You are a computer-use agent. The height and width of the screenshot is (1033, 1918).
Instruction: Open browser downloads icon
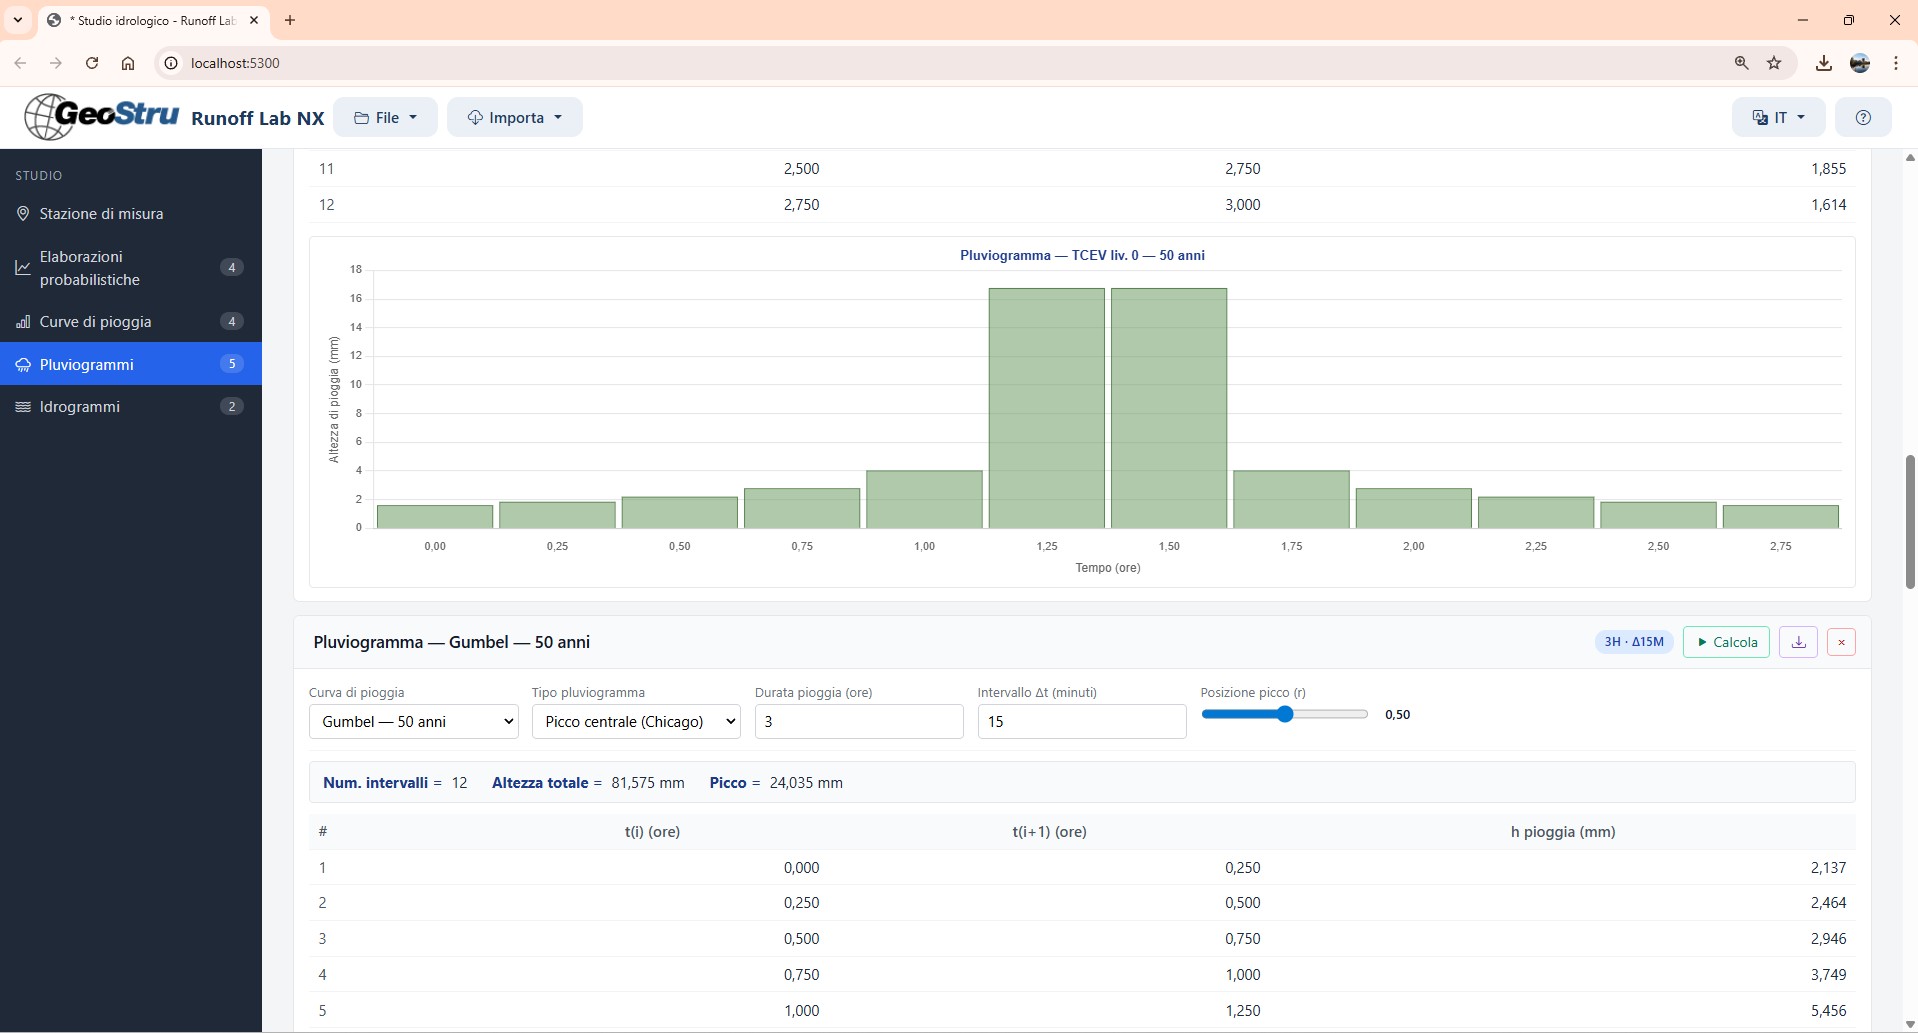1823,63
